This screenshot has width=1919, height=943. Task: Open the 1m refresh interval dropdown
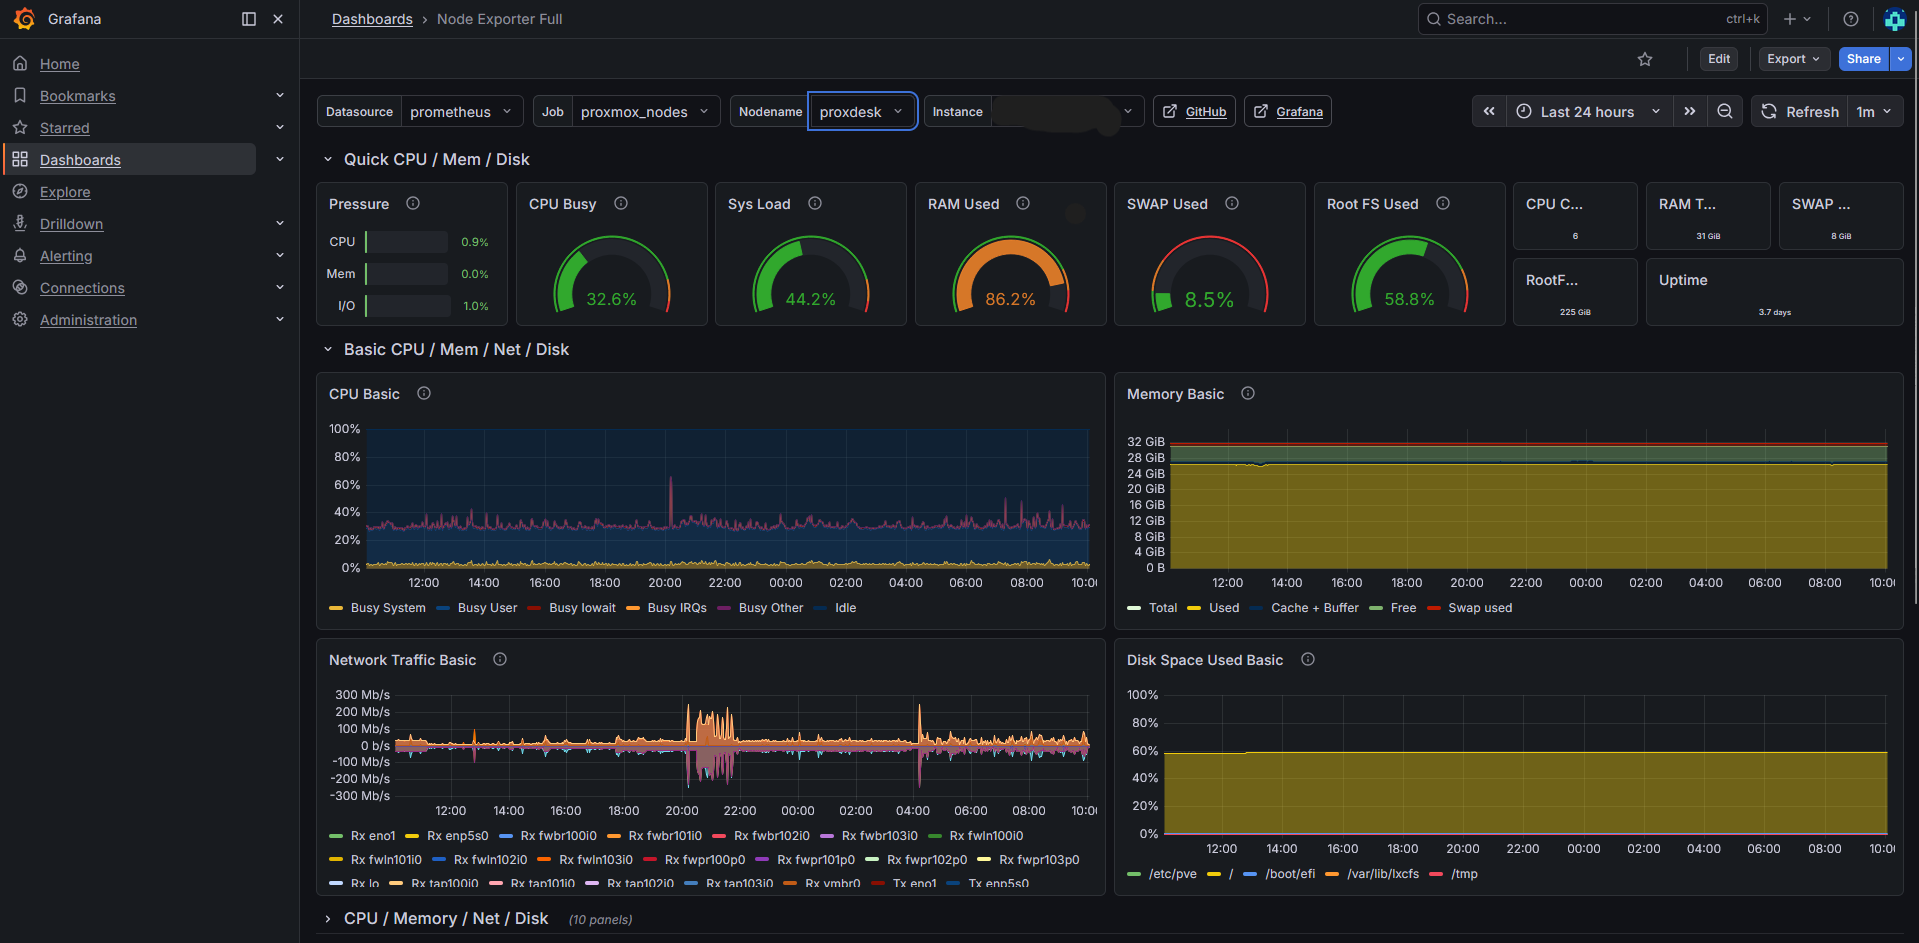pyautogui.click(x=1875, y=111)
